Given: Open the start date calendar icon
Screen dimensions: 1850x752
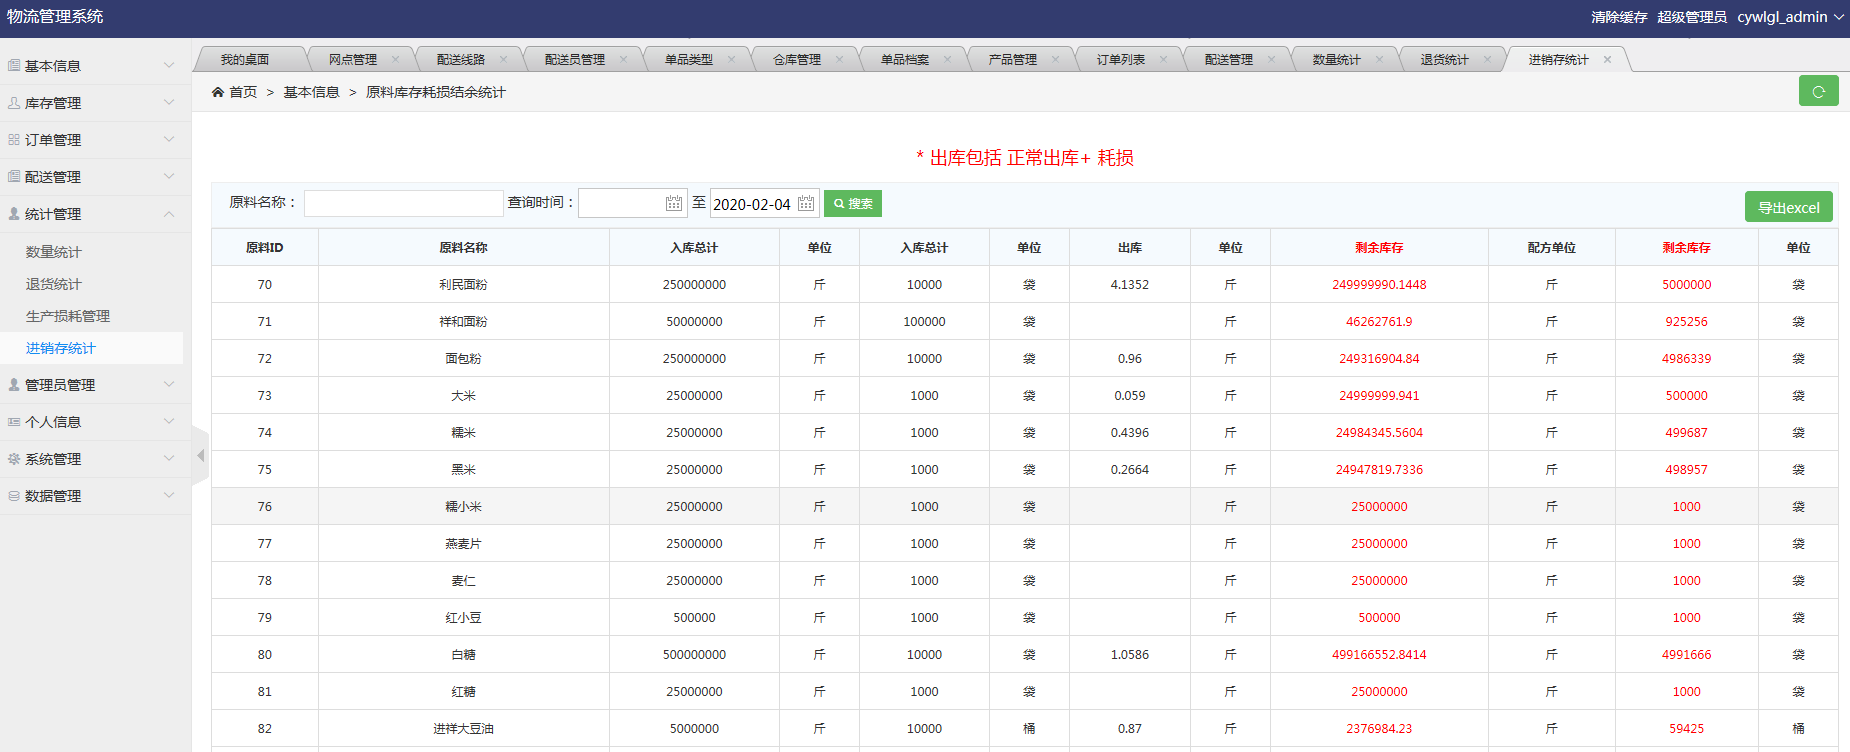Looking at the screenshot, I should [674, 204].
